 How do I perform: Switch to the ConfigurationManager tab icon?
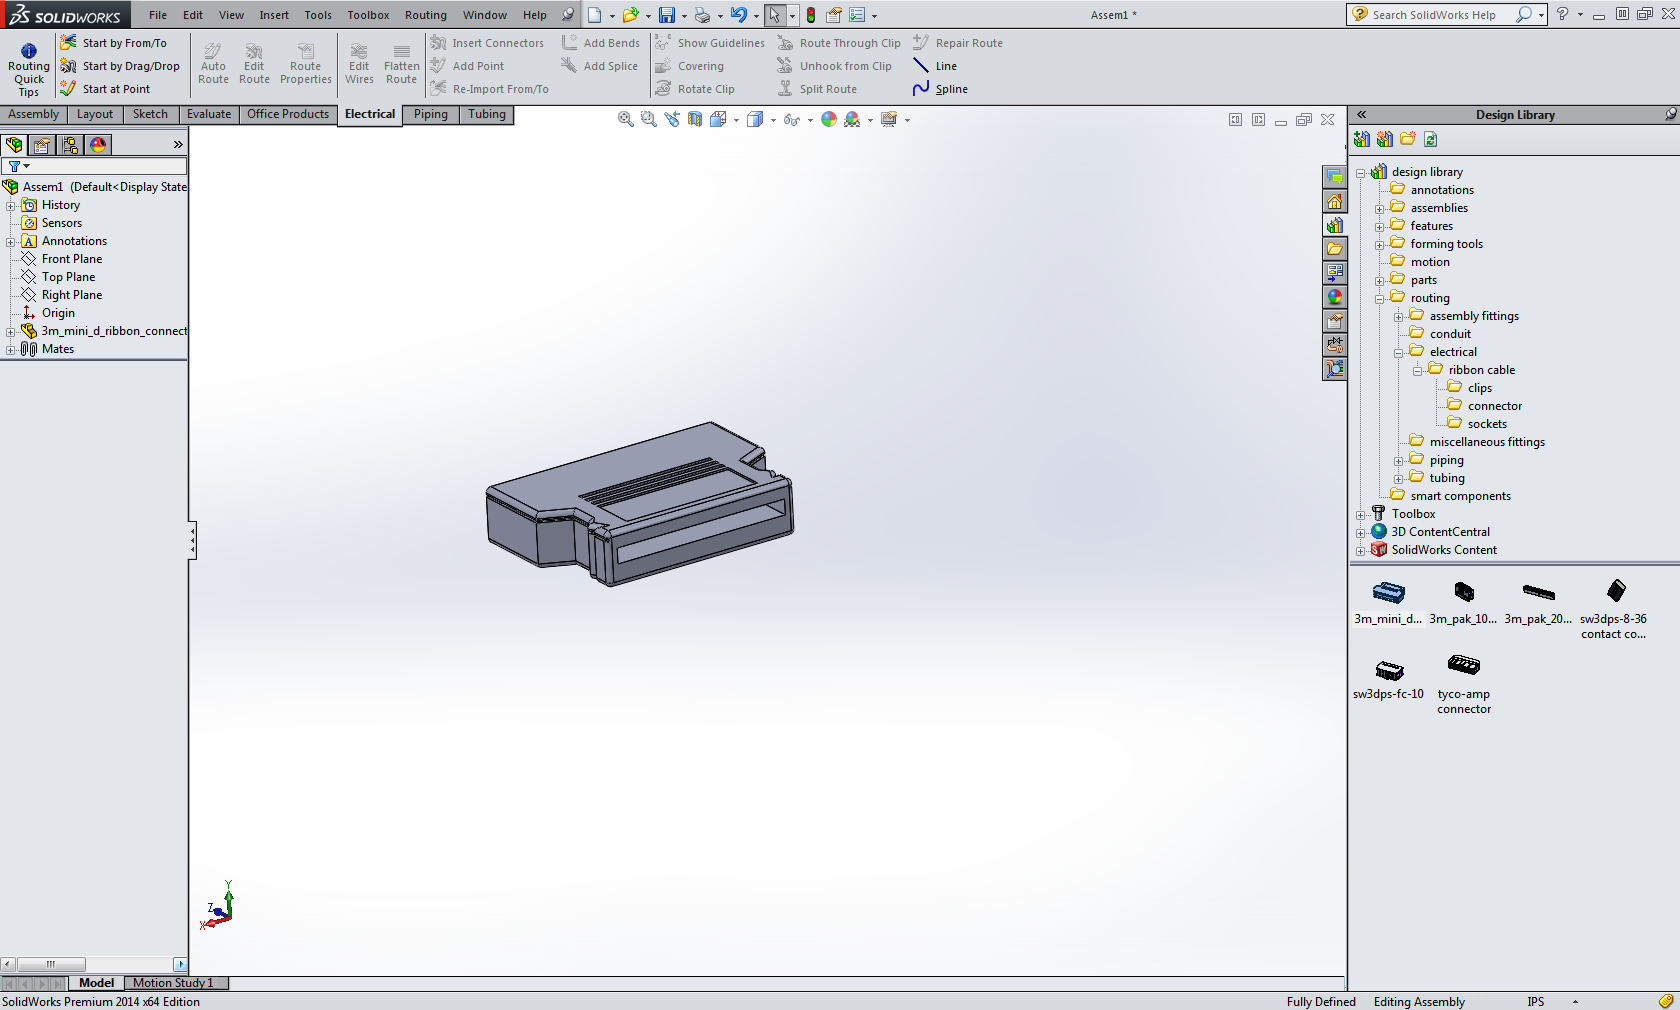[x=70, y=145]
